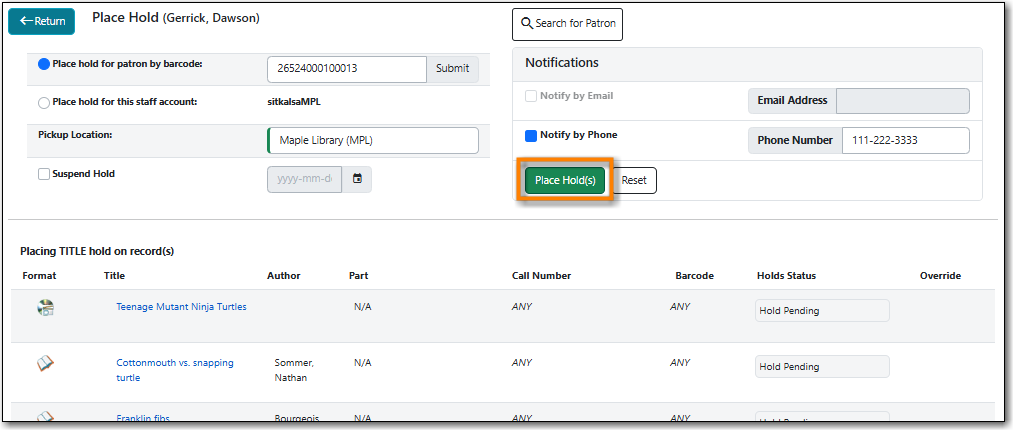Select Place hold for this staff account
This screenshot has height=430, width=1013.
(44, 102)
